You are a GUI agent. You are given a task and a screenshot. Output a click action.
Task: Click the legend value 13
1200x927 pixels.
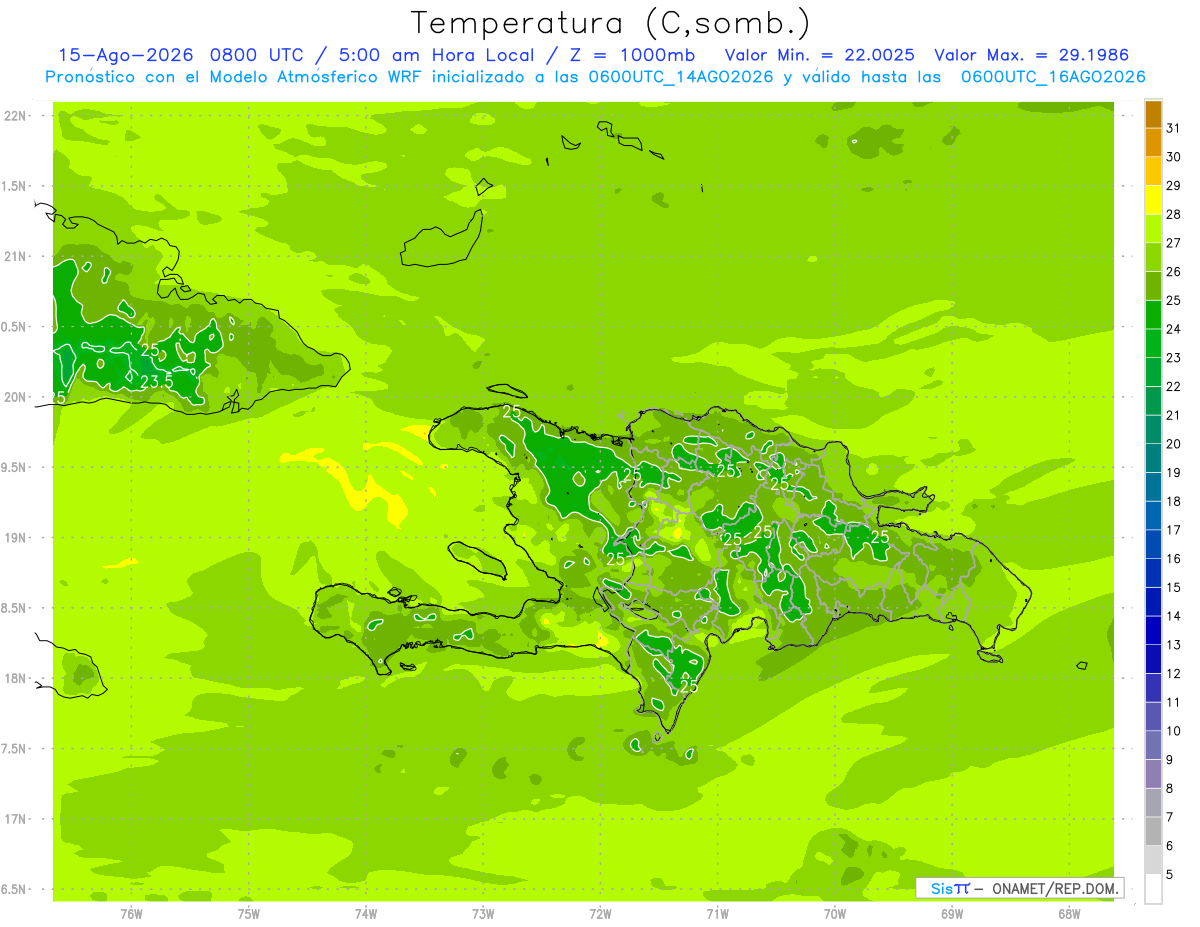click(1174, 645)
